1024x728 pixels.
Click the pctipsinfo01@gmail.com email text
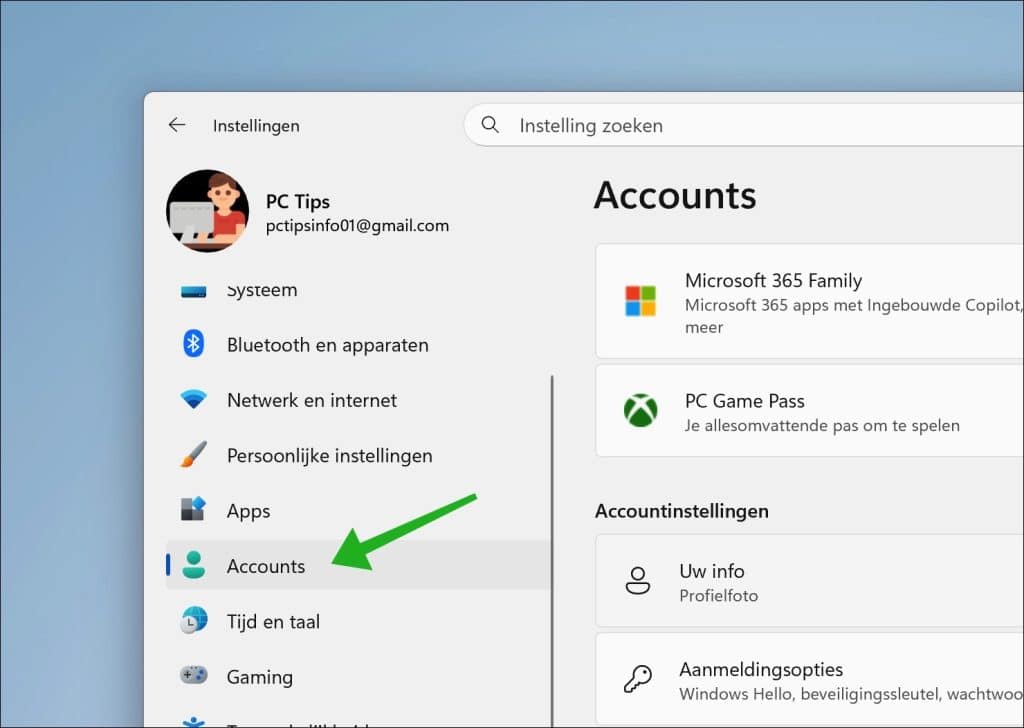(357, 226)
